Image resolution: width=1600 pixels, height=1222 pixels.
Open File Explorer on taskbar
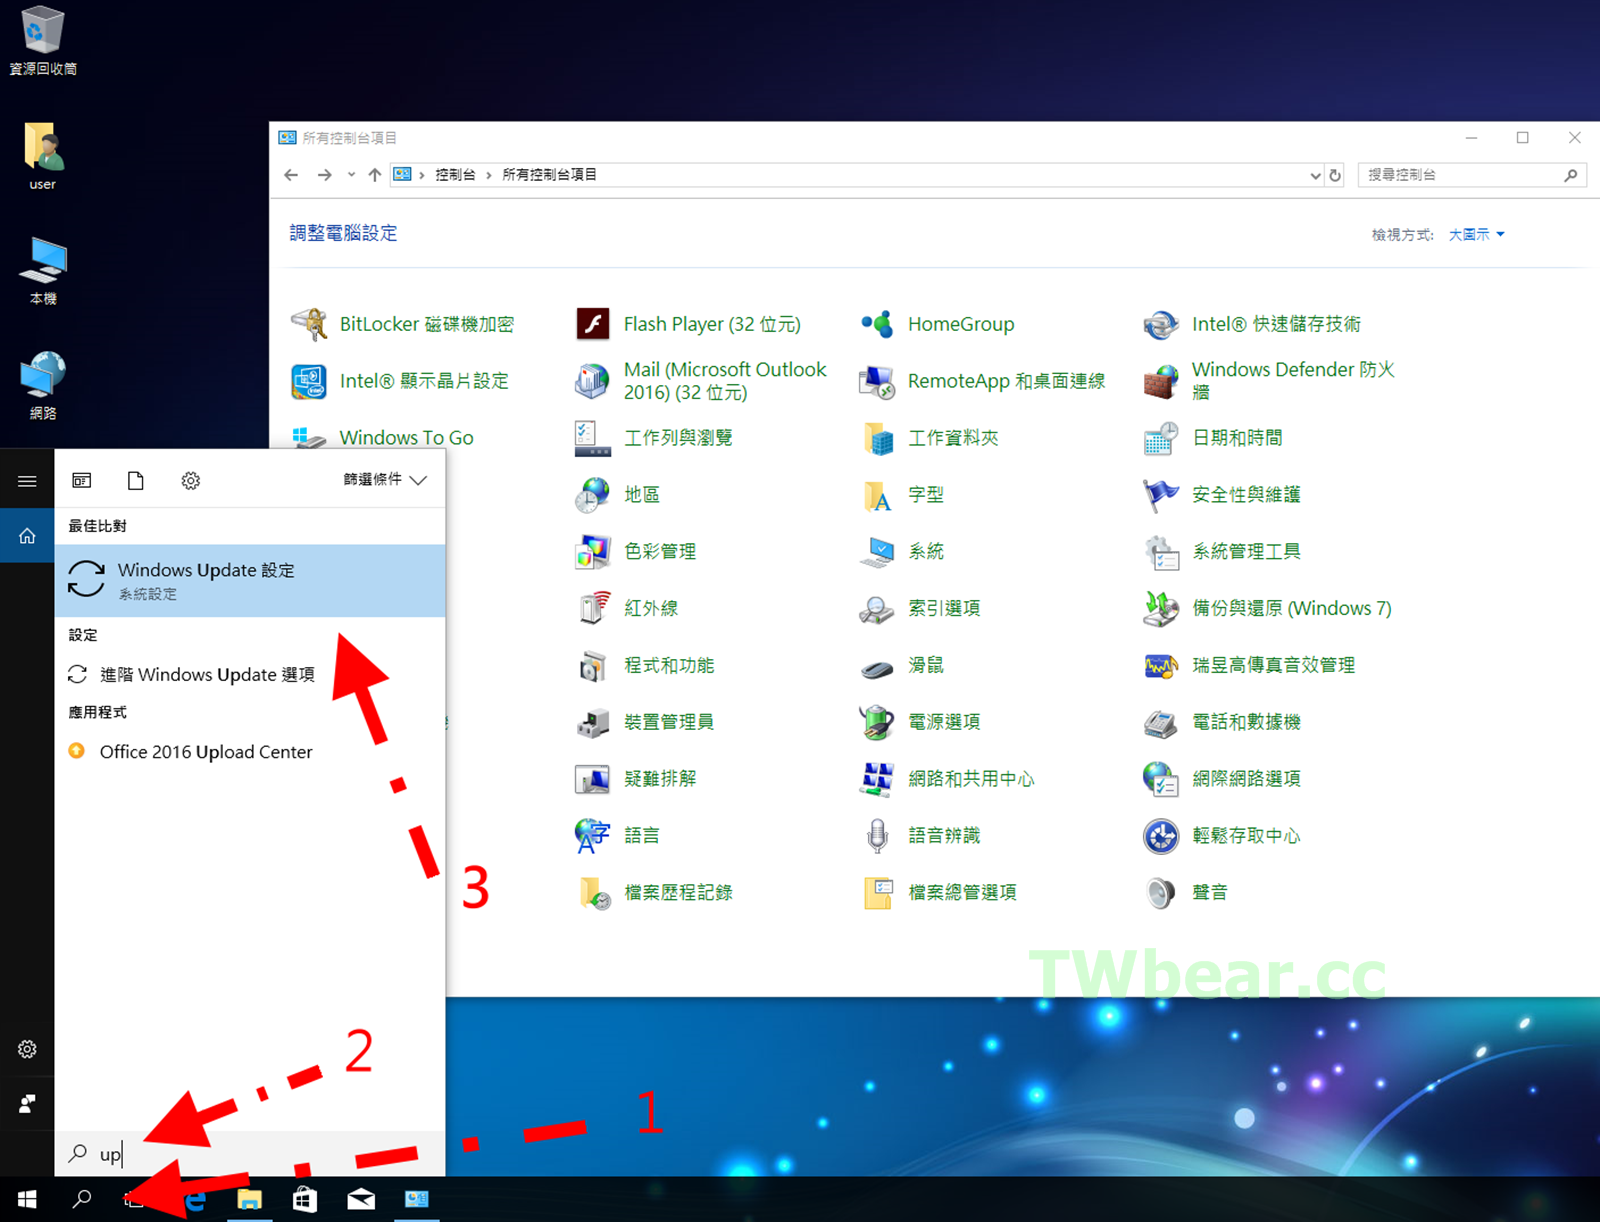pos(249,1199)
